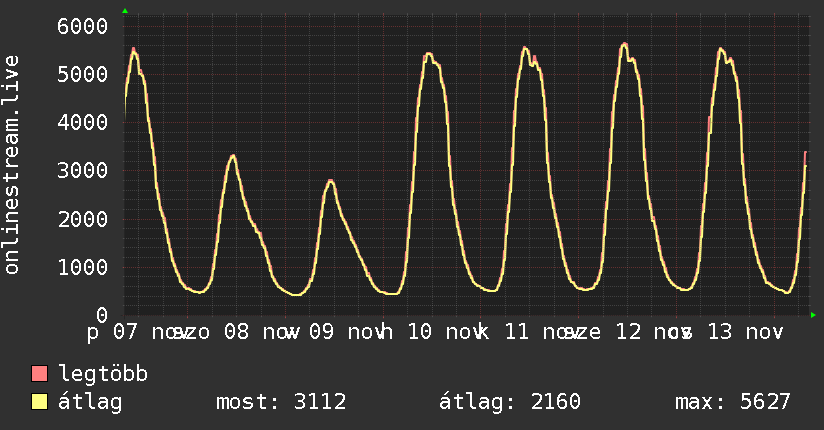Image resolution: width=824 pixels, height=430 pixels.
Task: Click the "max: 5627" statistic
Action: tap(733, 403)
